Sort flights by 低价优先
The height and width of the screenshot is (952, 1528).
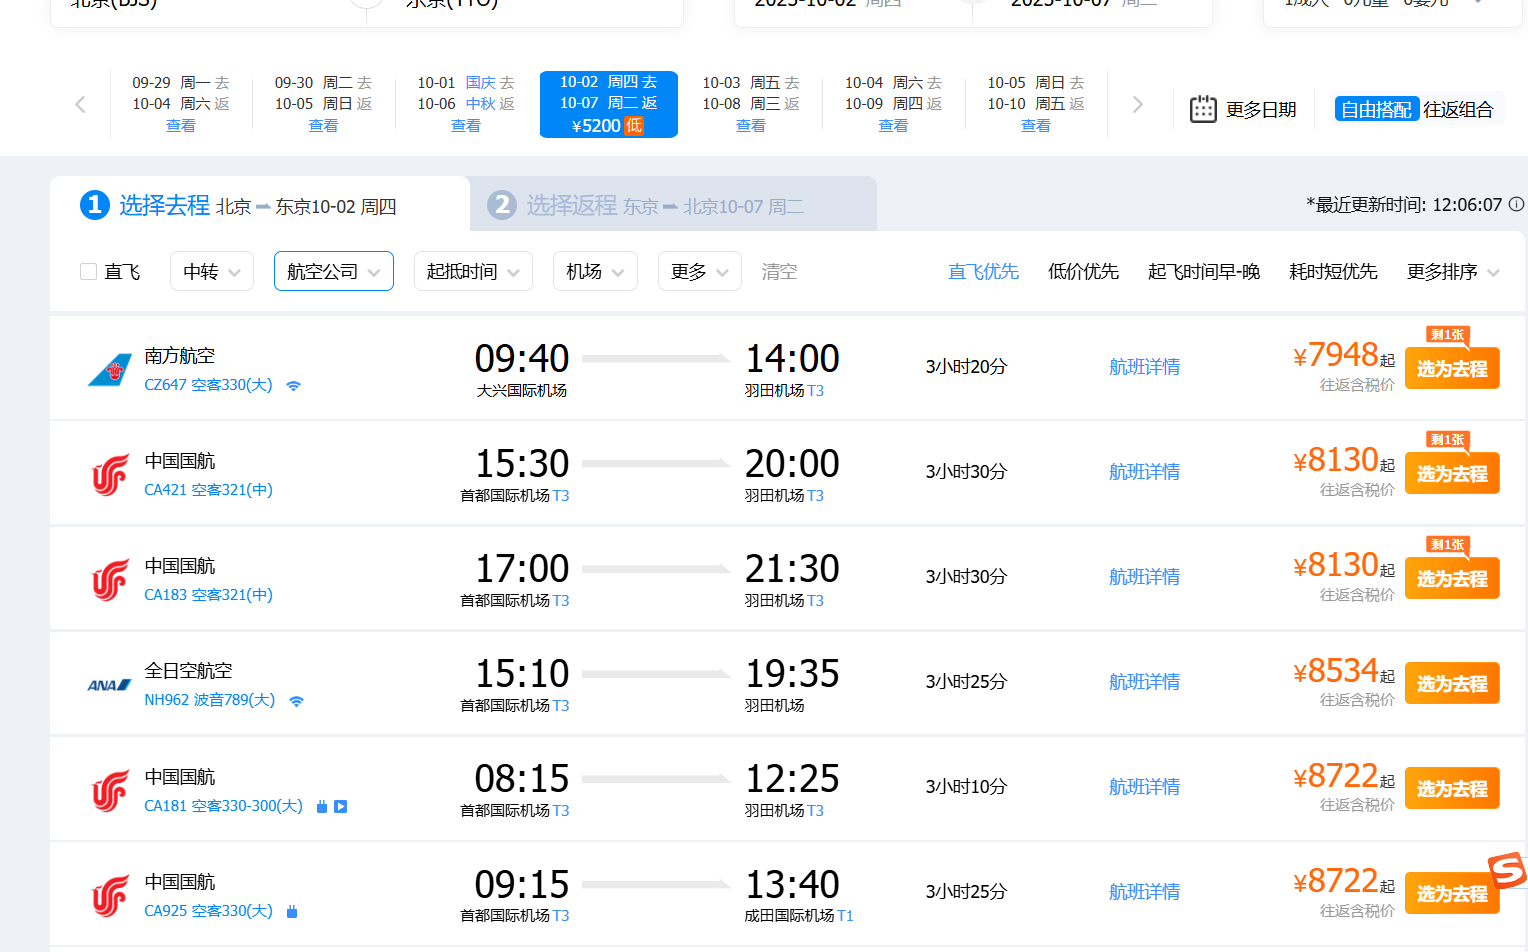point(1083,272)
